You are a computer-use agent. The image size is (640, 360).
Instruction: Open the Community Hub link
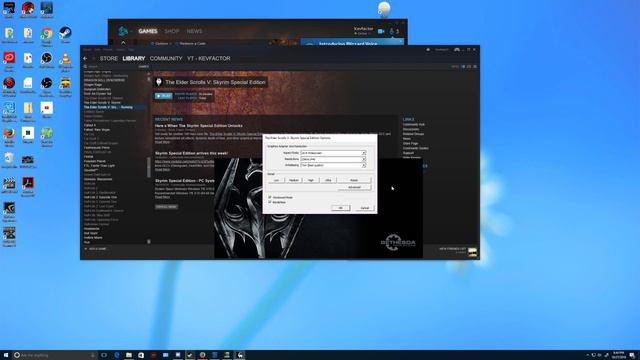point(413,124)
